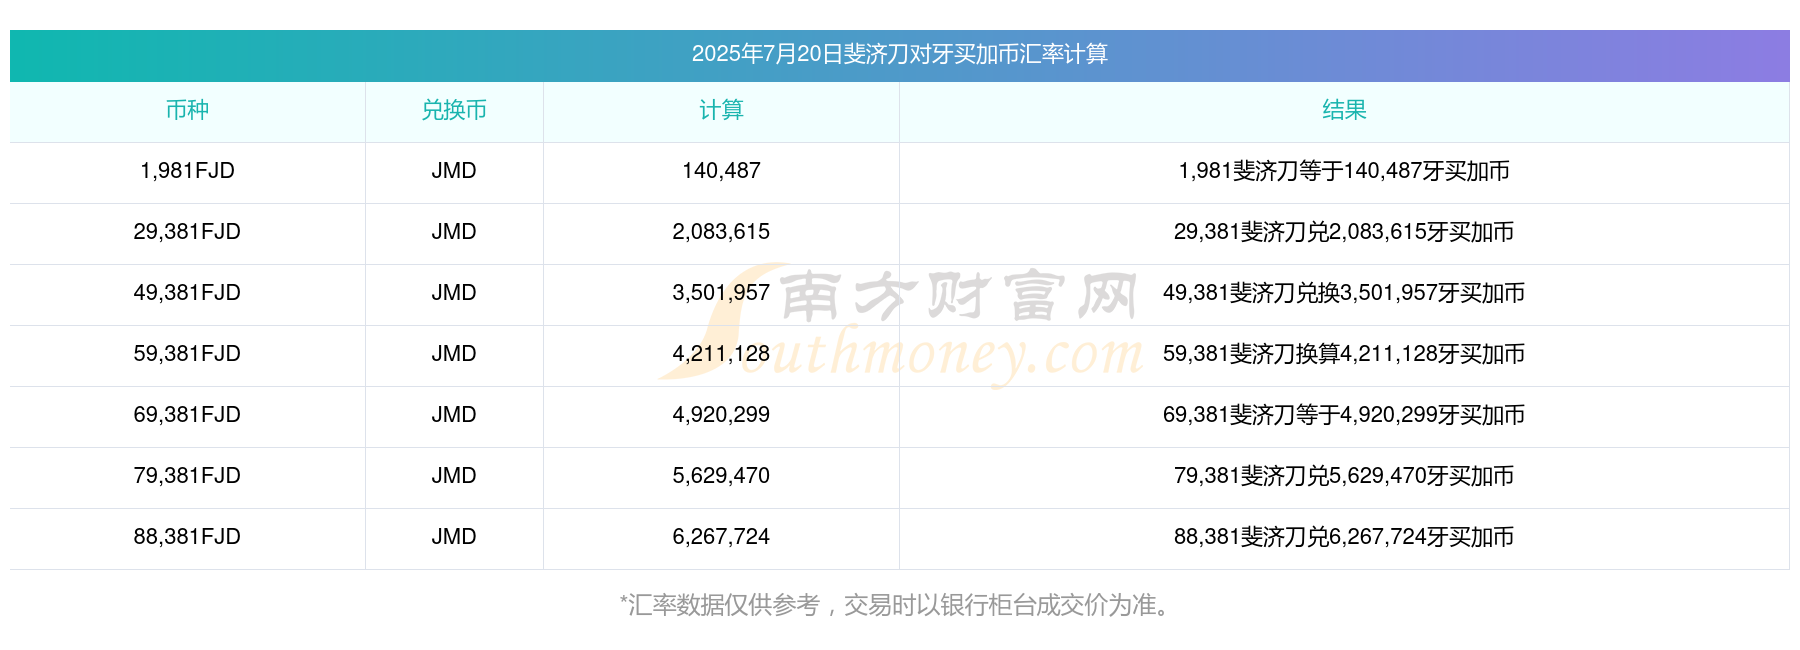Click the calculated value 6,267,724
This screenshot has width=1800, height=650.
point(721,537)
